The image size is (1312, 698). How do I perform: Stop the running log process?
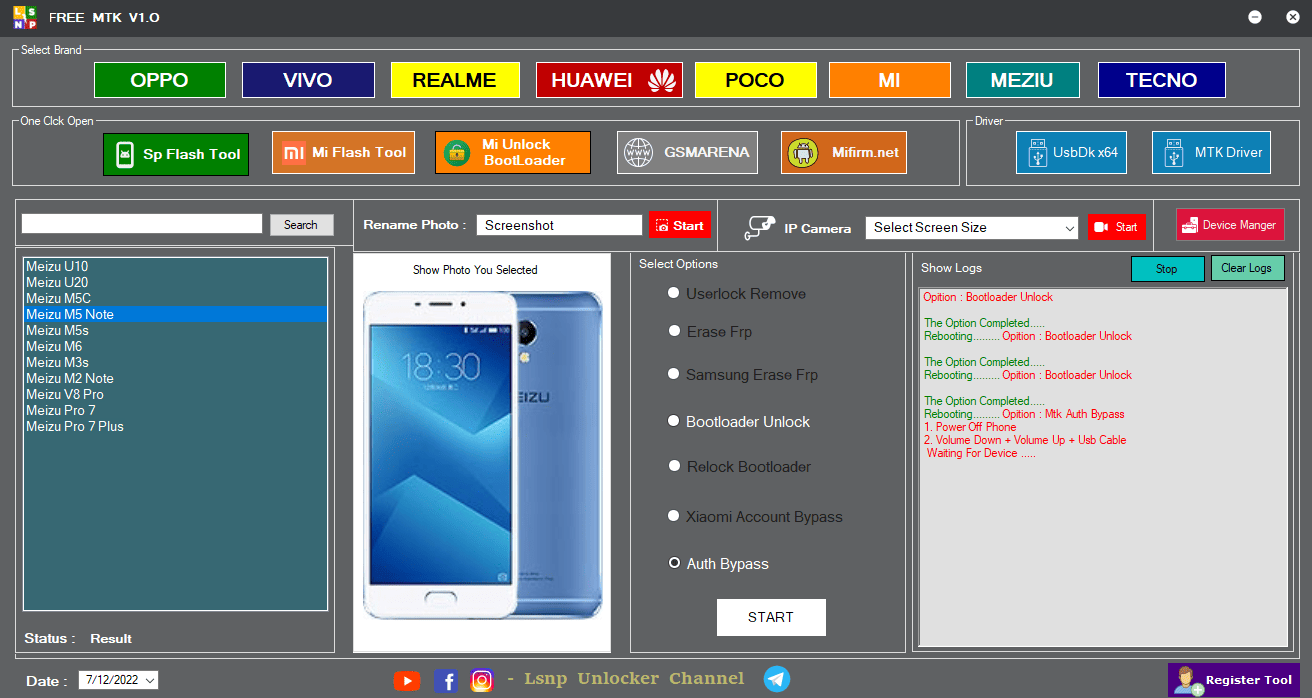1167,268
